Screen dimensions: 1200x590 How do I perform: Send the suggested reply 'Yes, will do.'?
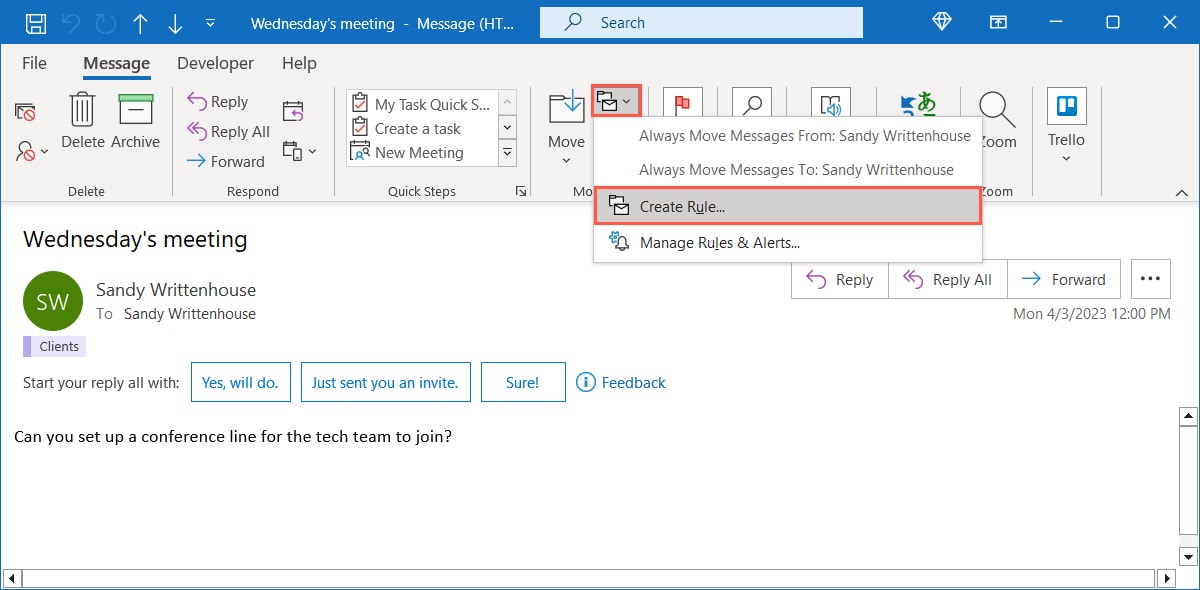tap(240, 382)
